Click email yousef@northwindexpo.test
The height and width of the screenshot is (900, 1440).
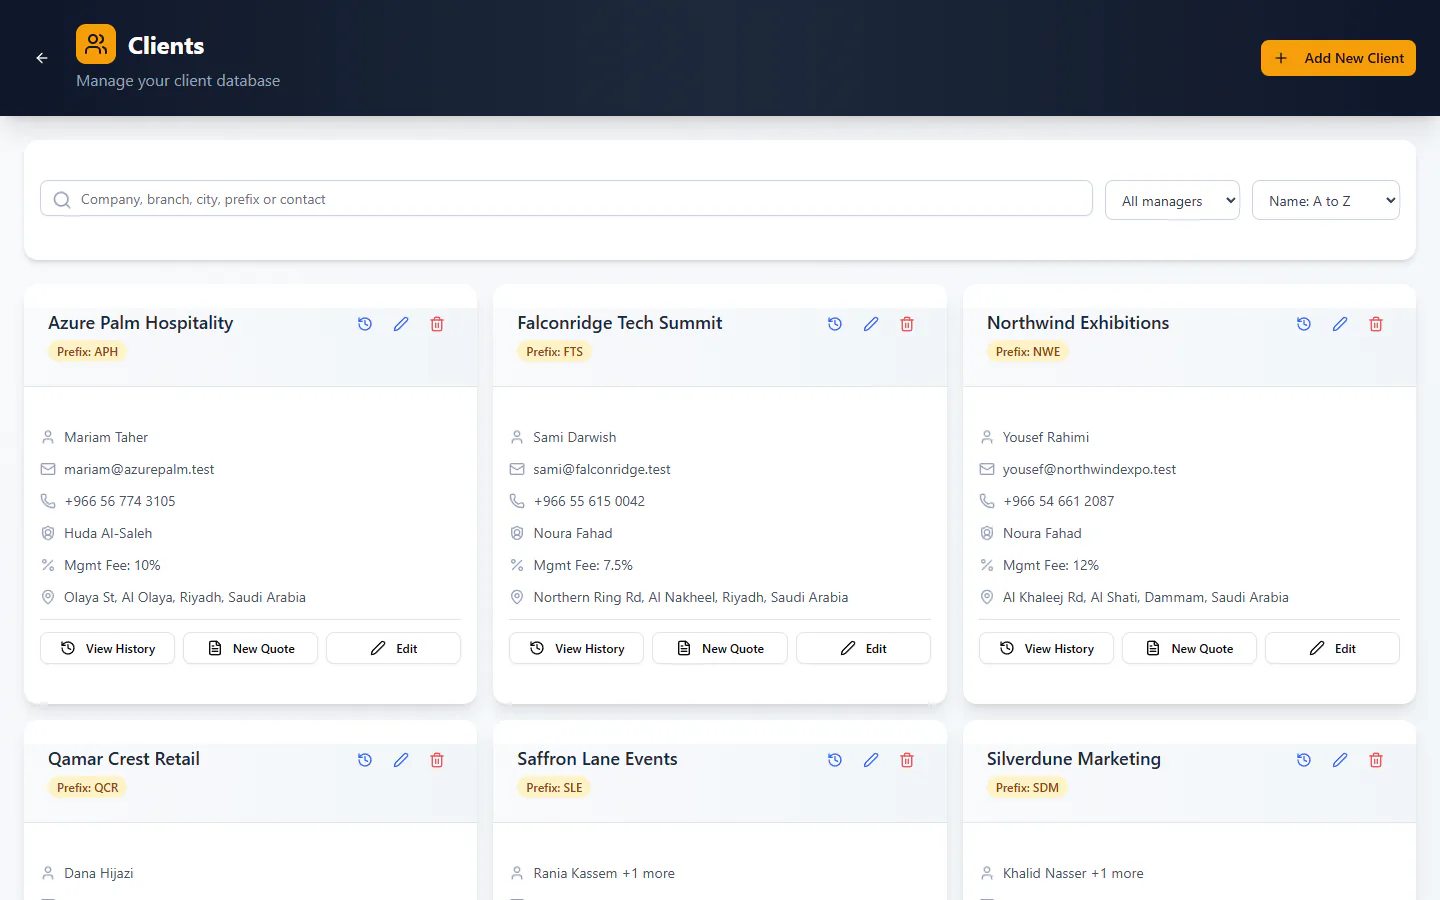(1089, 469)
